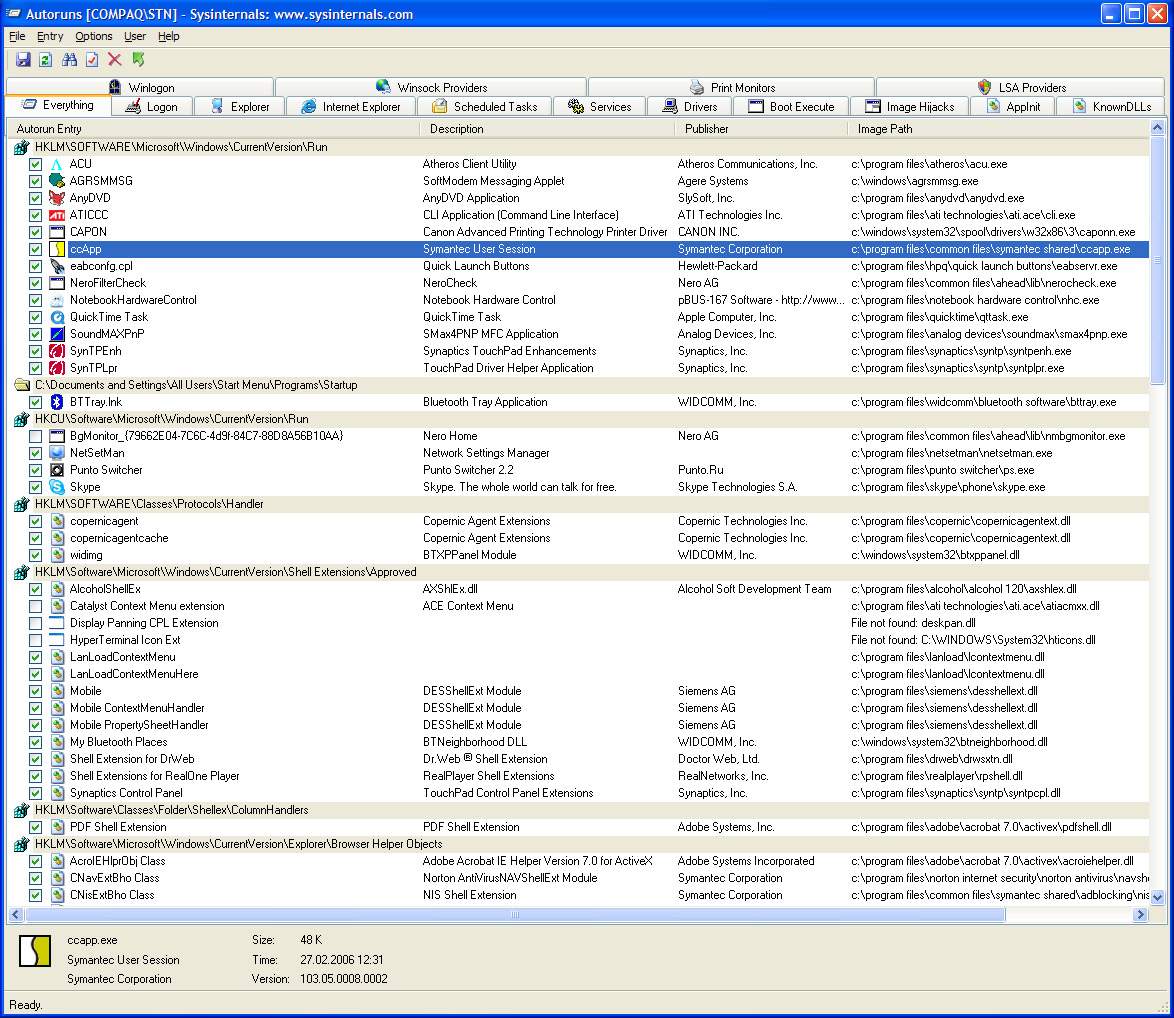Click the BTTray.lnk Bluetooth icon
Image resolution: width=1174 pixels, height=1018 pixels.
(x=57, y=402)
